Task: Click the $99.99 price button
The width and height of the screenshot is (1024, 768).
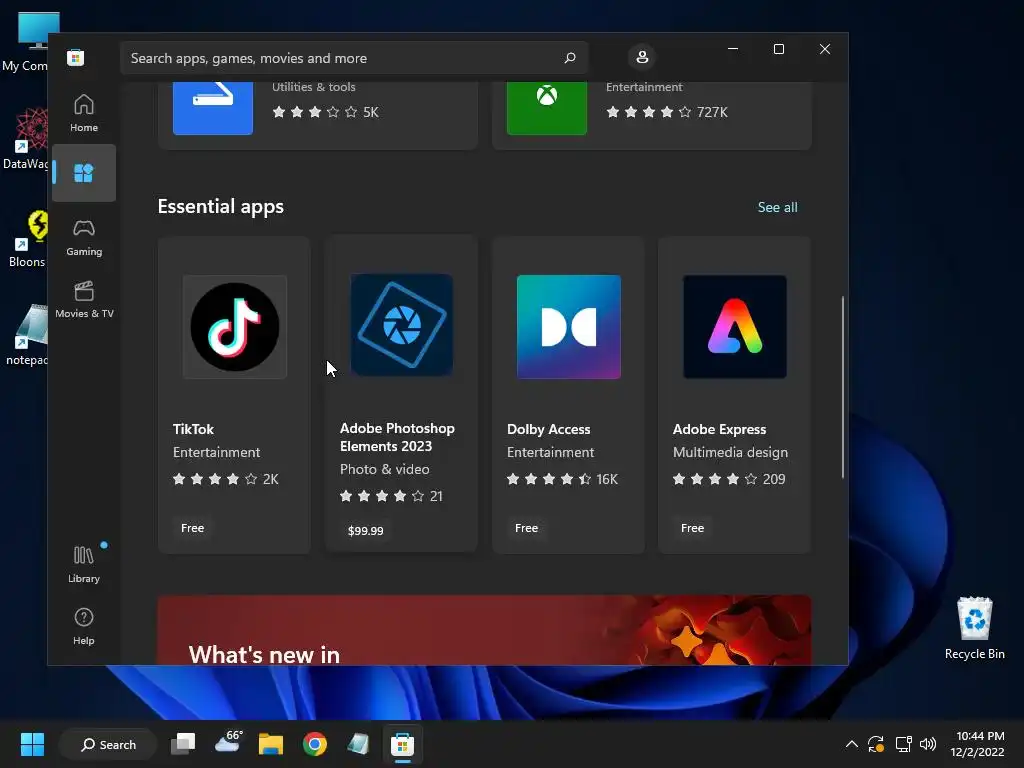Action: (x=366, y=530)
